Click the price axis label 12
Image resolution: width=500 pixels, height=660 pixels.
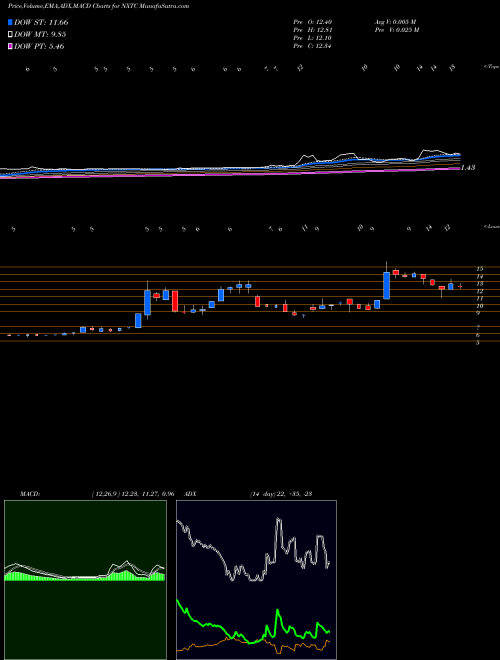point(479,291)
